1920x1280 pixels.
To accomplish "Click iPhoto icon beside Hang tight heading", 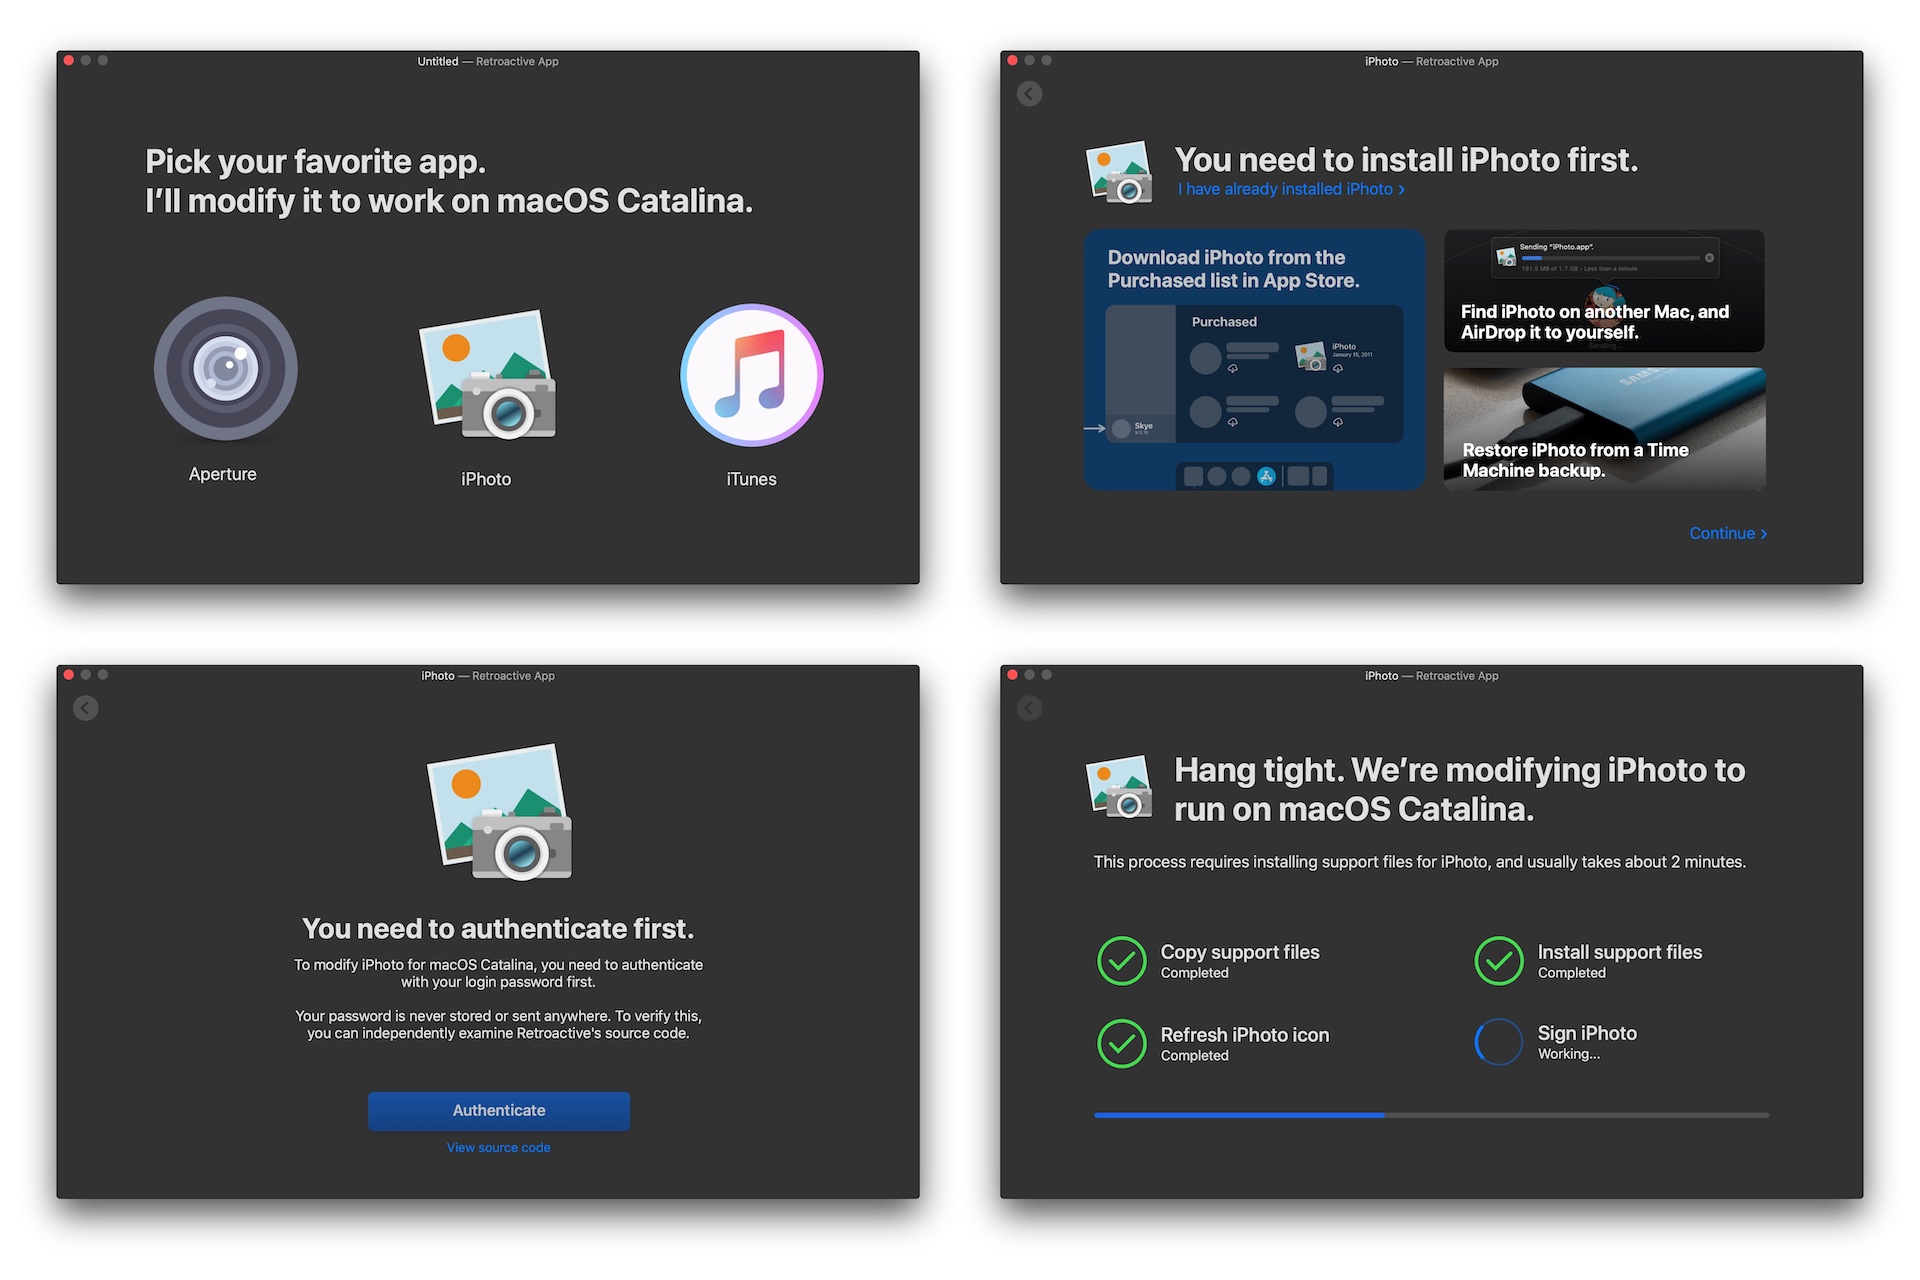I will pyautogui.click(x=1119, y=787).
